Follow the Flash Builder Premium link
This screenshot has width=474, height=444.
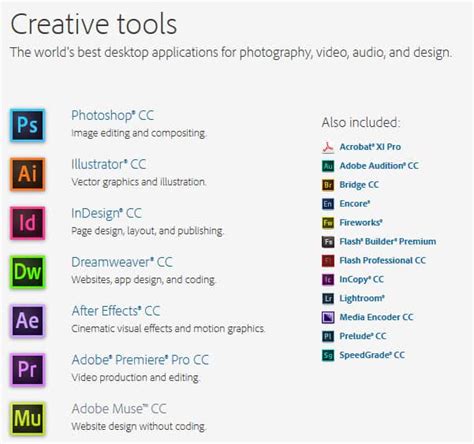(x=388, y=242)
